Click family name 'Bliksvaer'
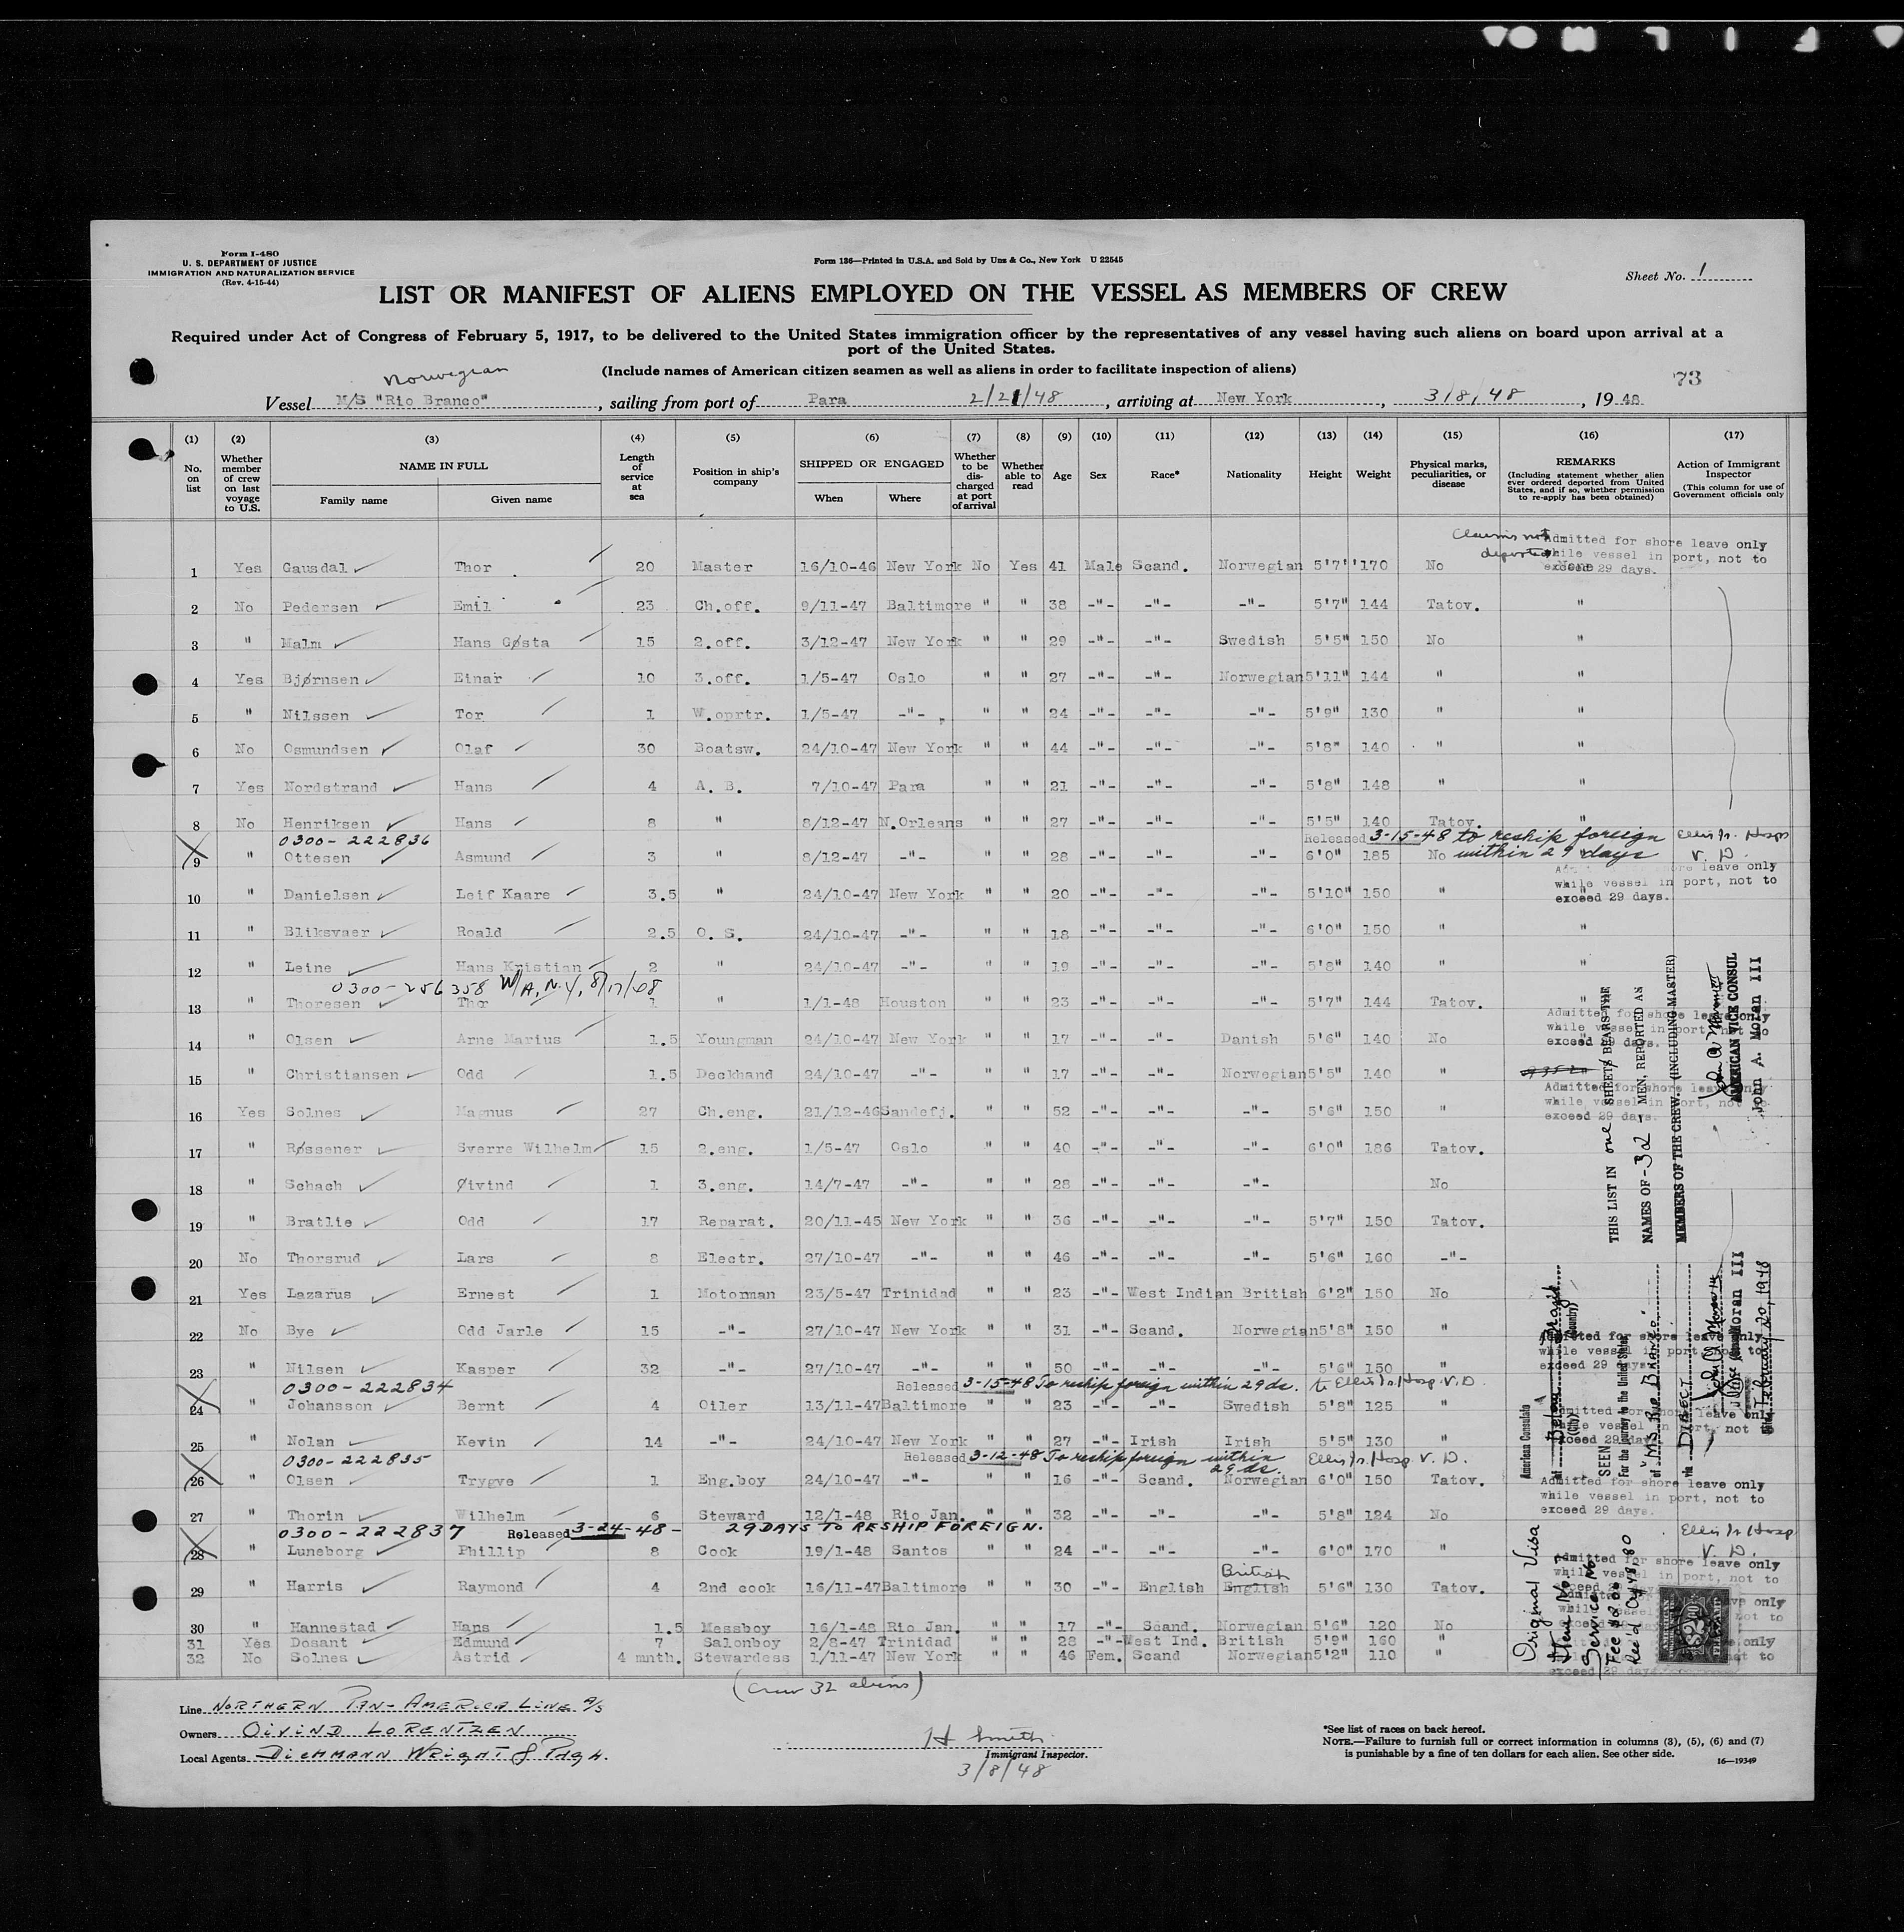The height and width of the screenshot is (1932, 1904). (x=326, y=932)
